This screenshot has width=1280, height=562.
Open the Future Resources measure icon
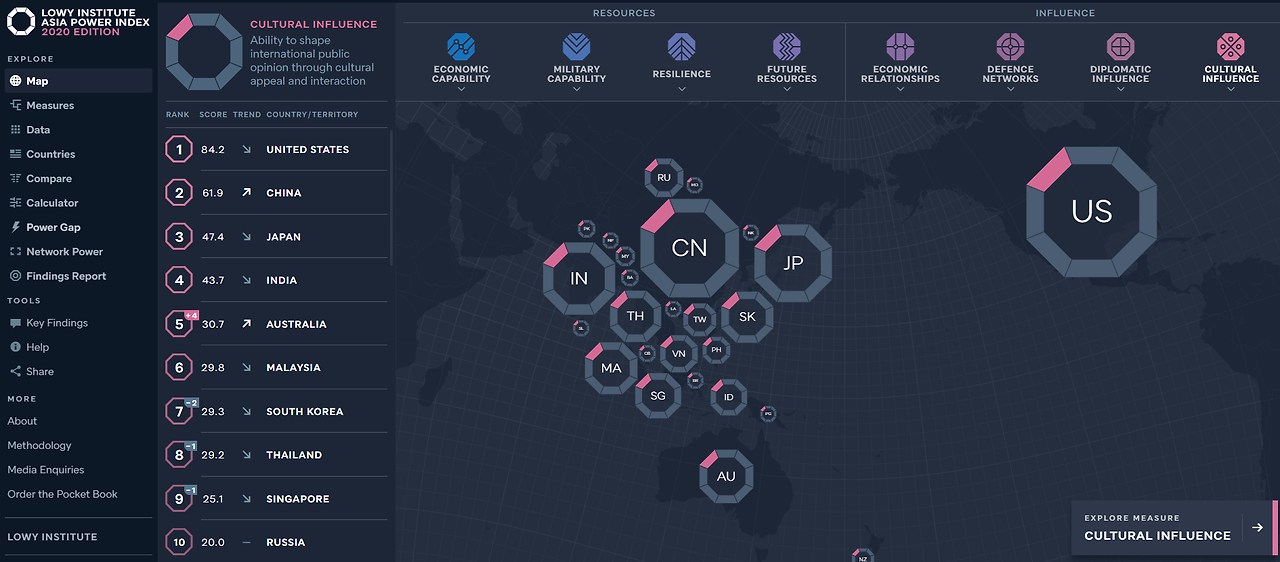pos(787,46)
